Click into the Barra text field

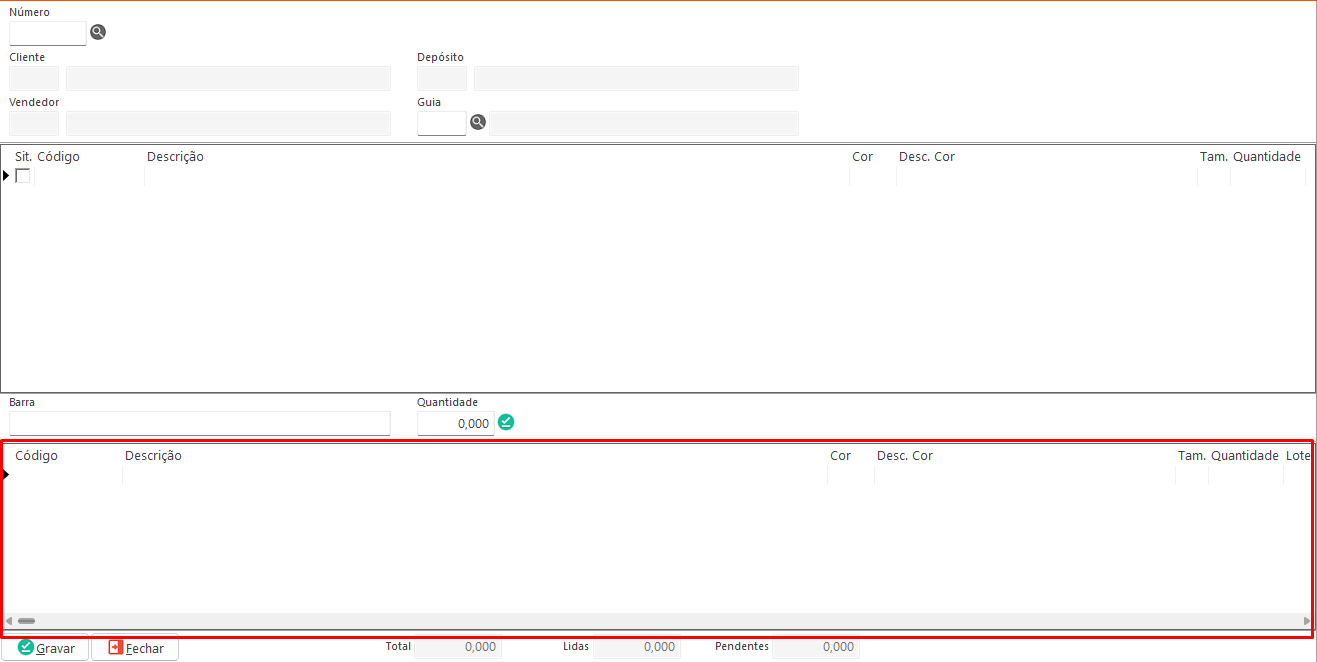point(199,423)
